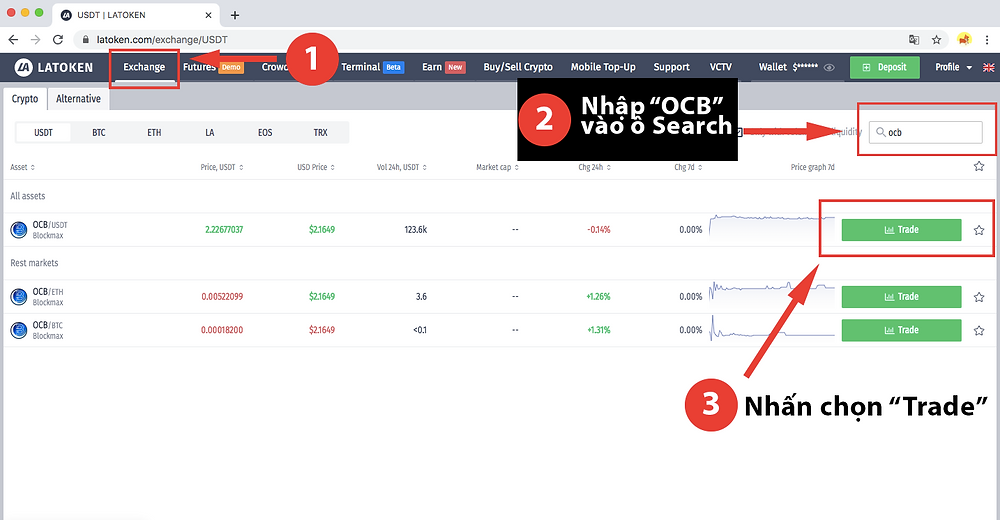Toggle wallet balance visibility eye icon
Screen dimensions: 1000x520
tap(829, 68)
